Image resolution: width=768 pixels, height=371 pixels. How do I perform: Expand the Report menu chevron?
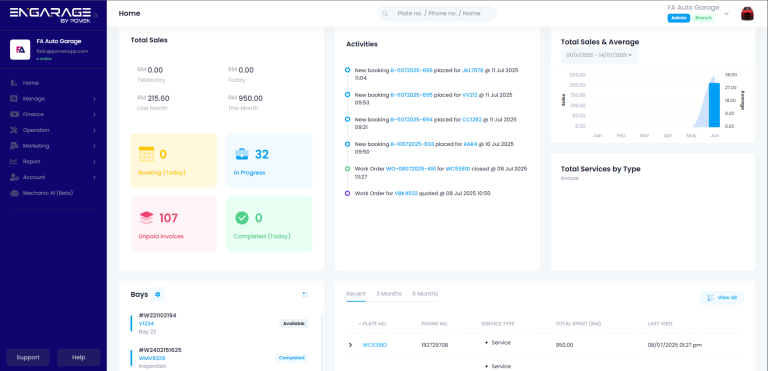coord(94,161)
